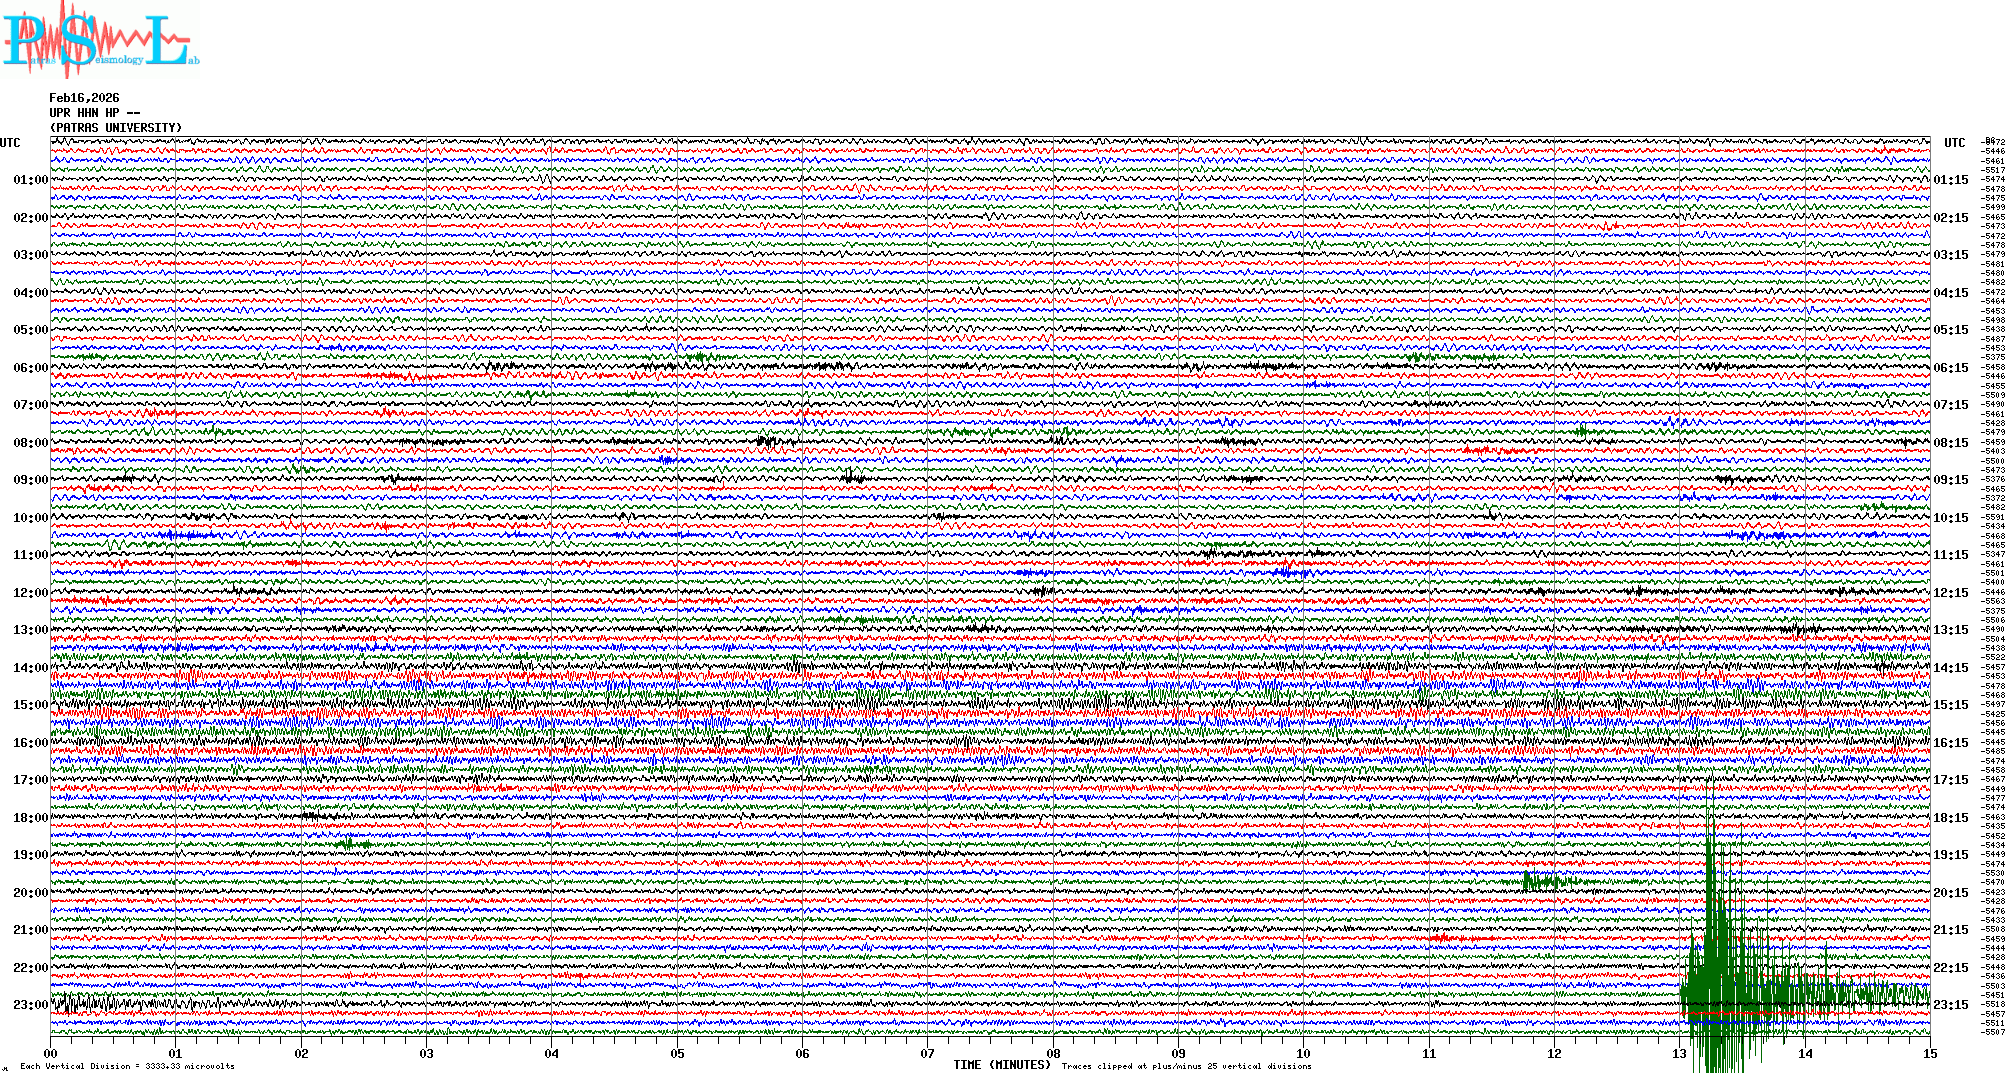This screenshot has height=1080, width=2010.
Task: Click the UPR HHN HP station label
Action: click(x=84, y=113)
